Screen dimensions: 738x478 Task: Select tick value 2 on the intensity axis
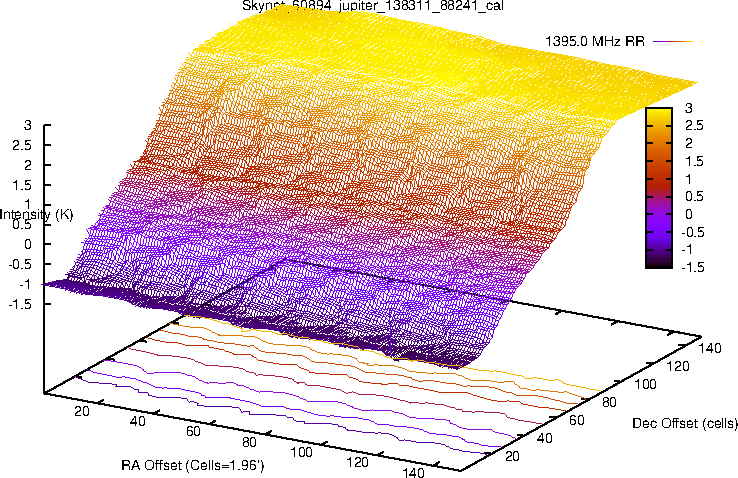(x=28, y=165)
